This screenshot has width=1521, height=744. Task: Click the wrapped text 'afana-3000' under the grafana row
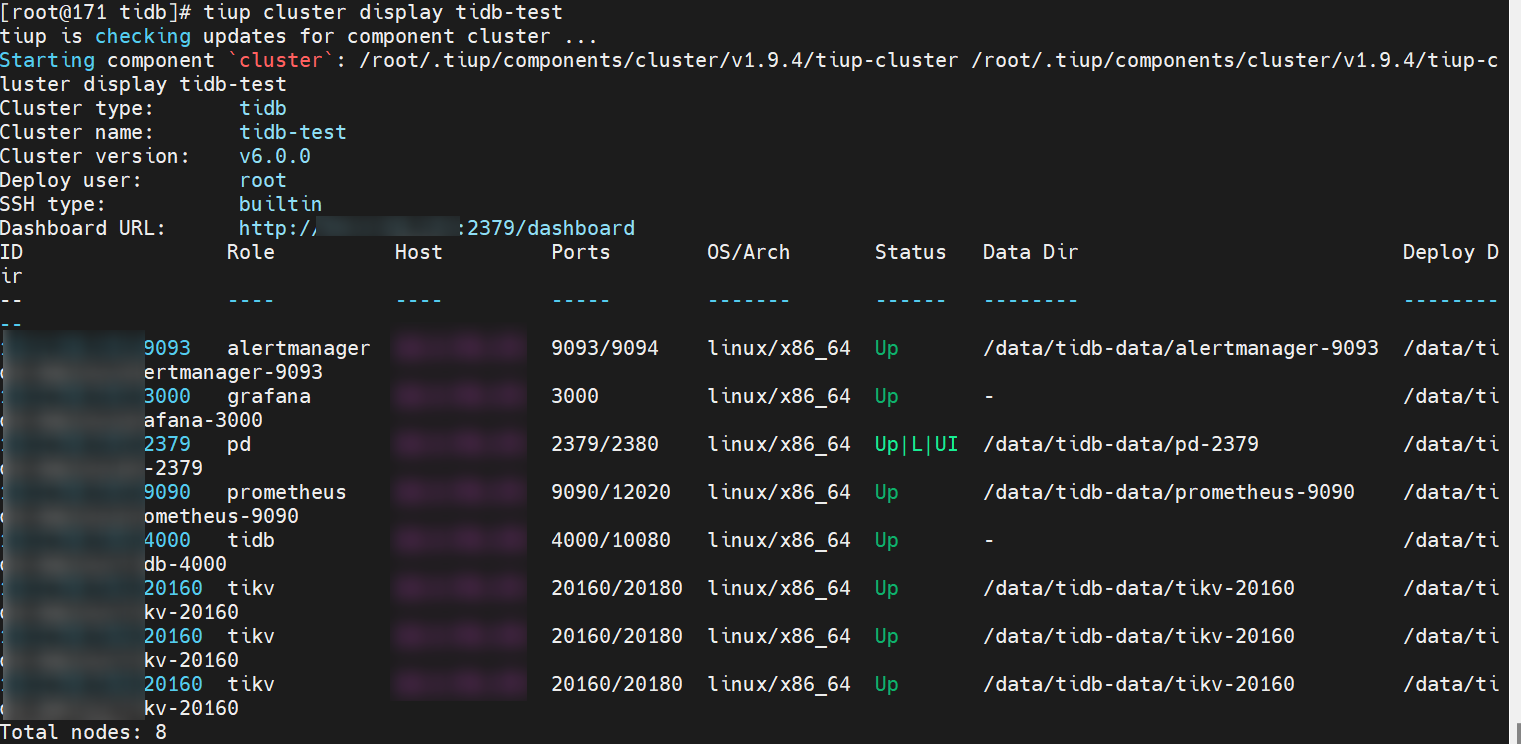[203, 420]
